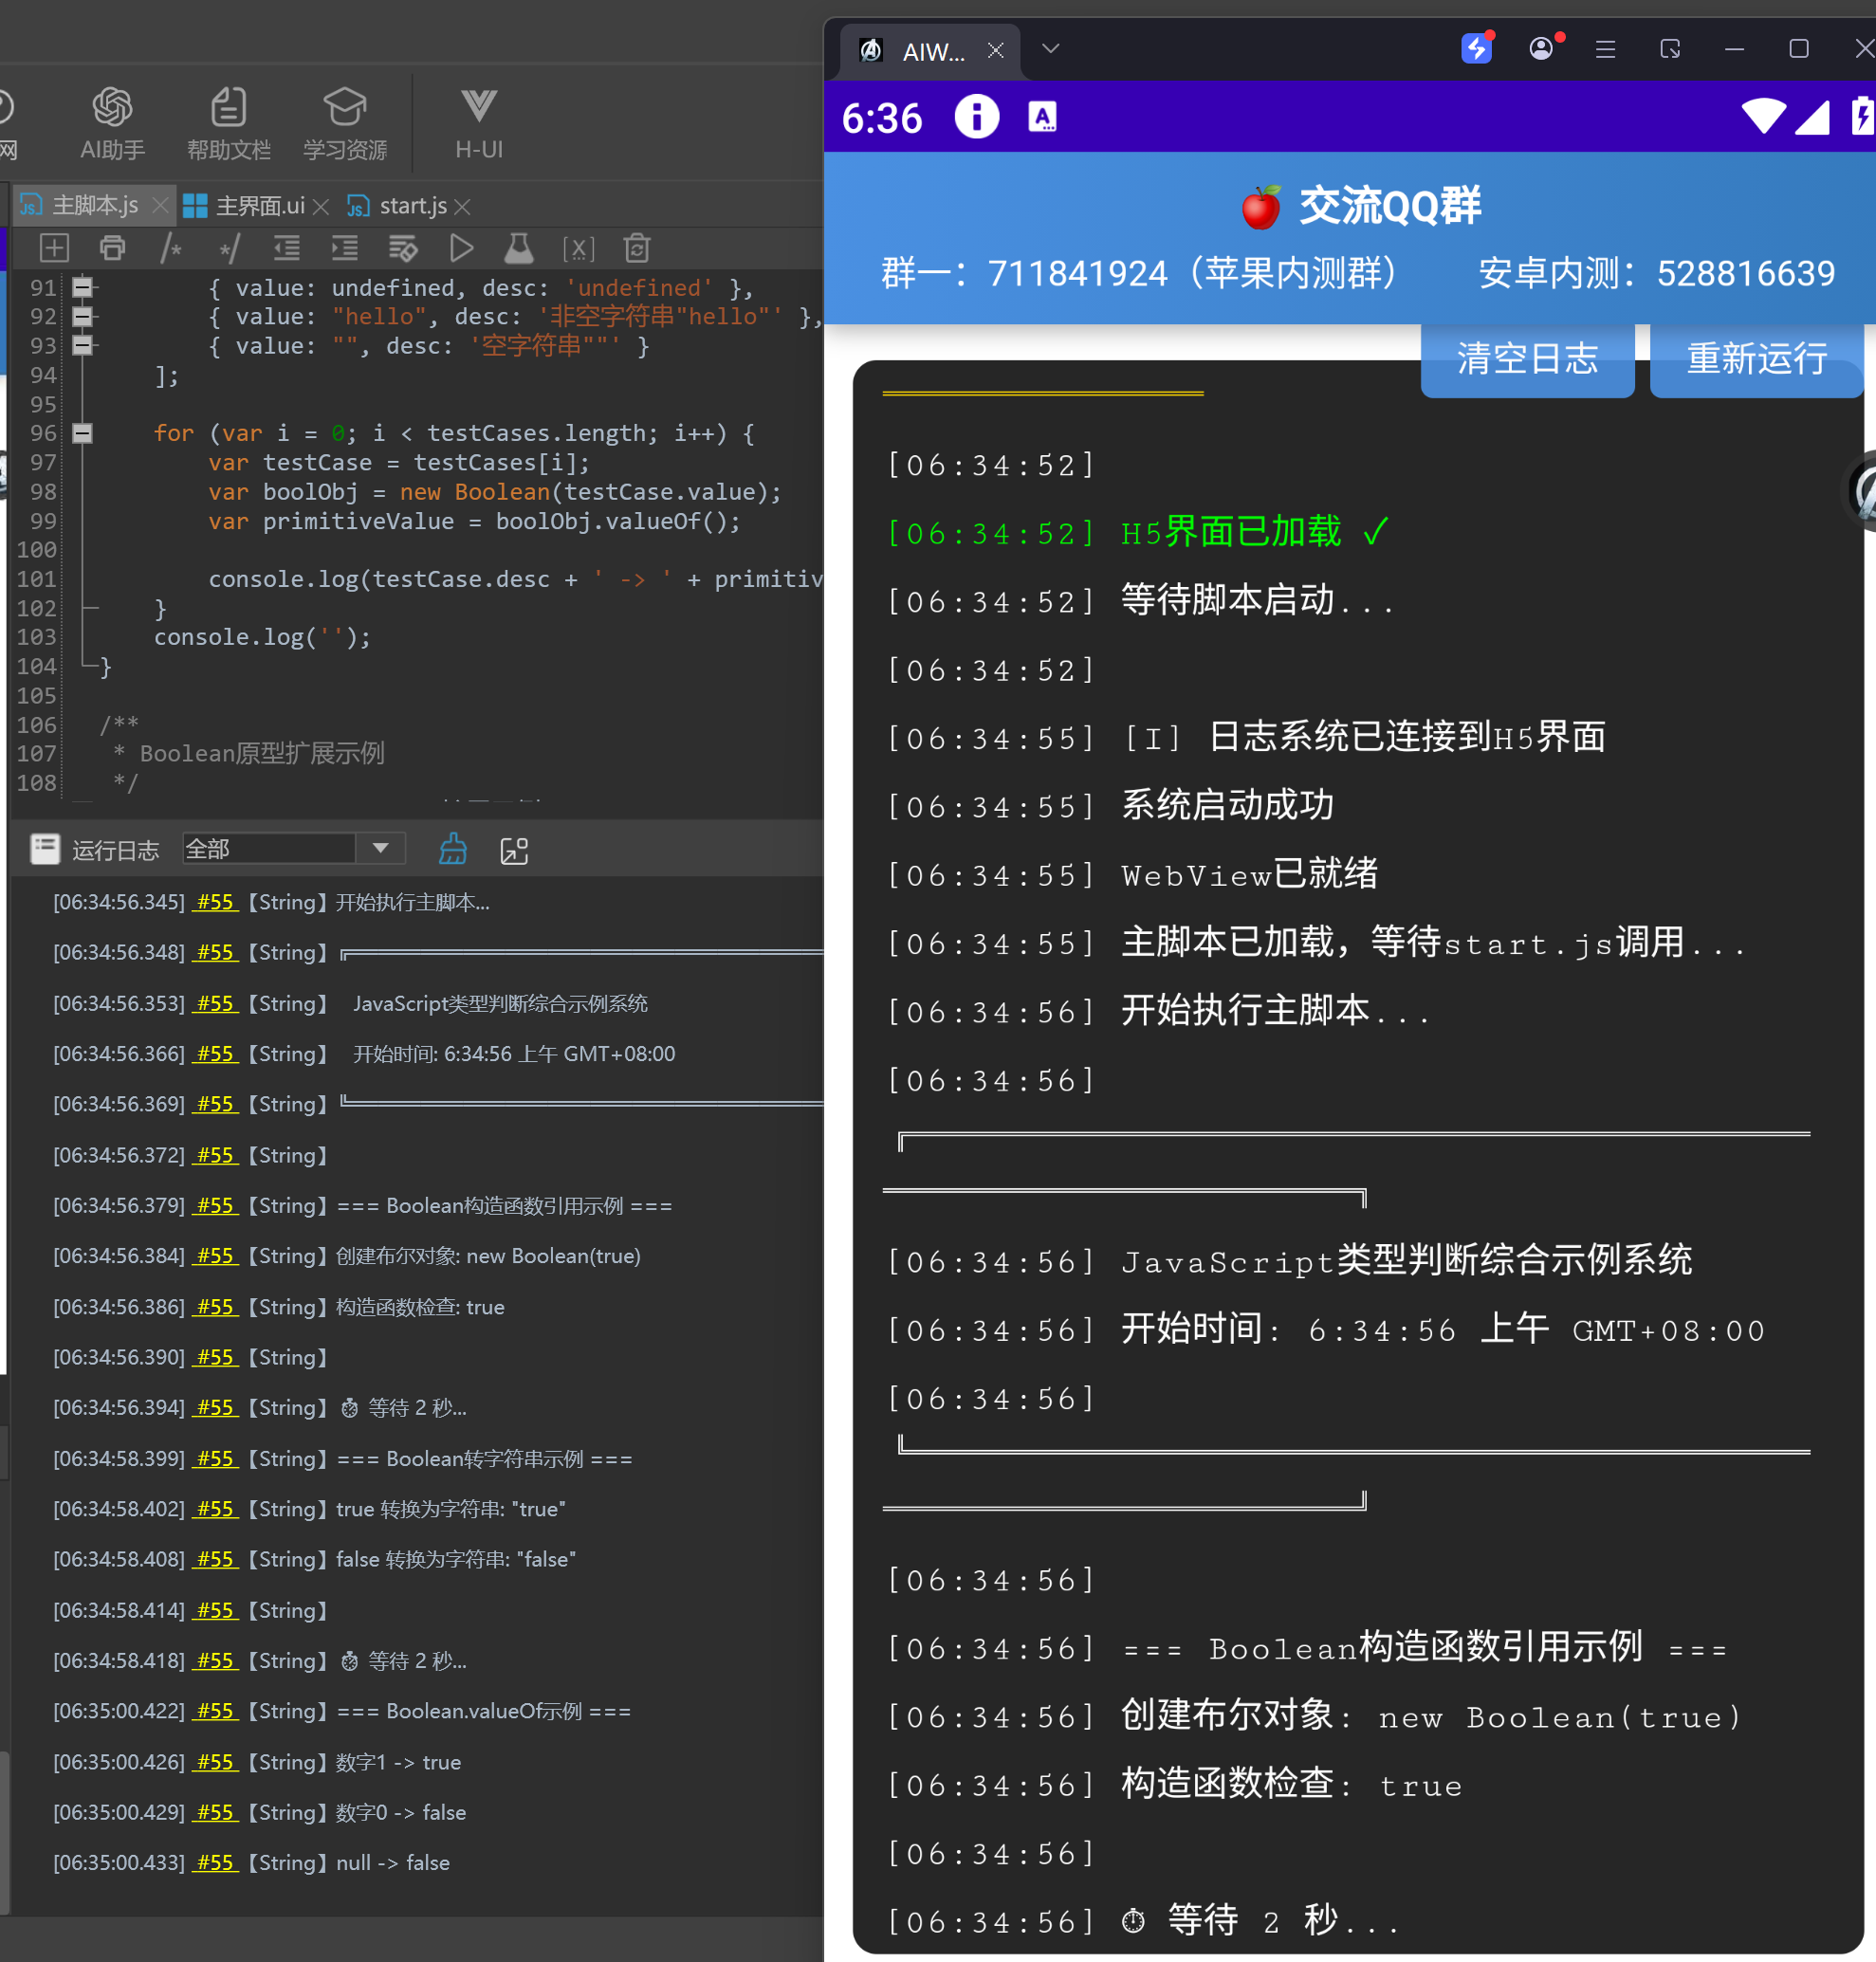
Task: Switch to the start.js tab
Action: (412, 206)
